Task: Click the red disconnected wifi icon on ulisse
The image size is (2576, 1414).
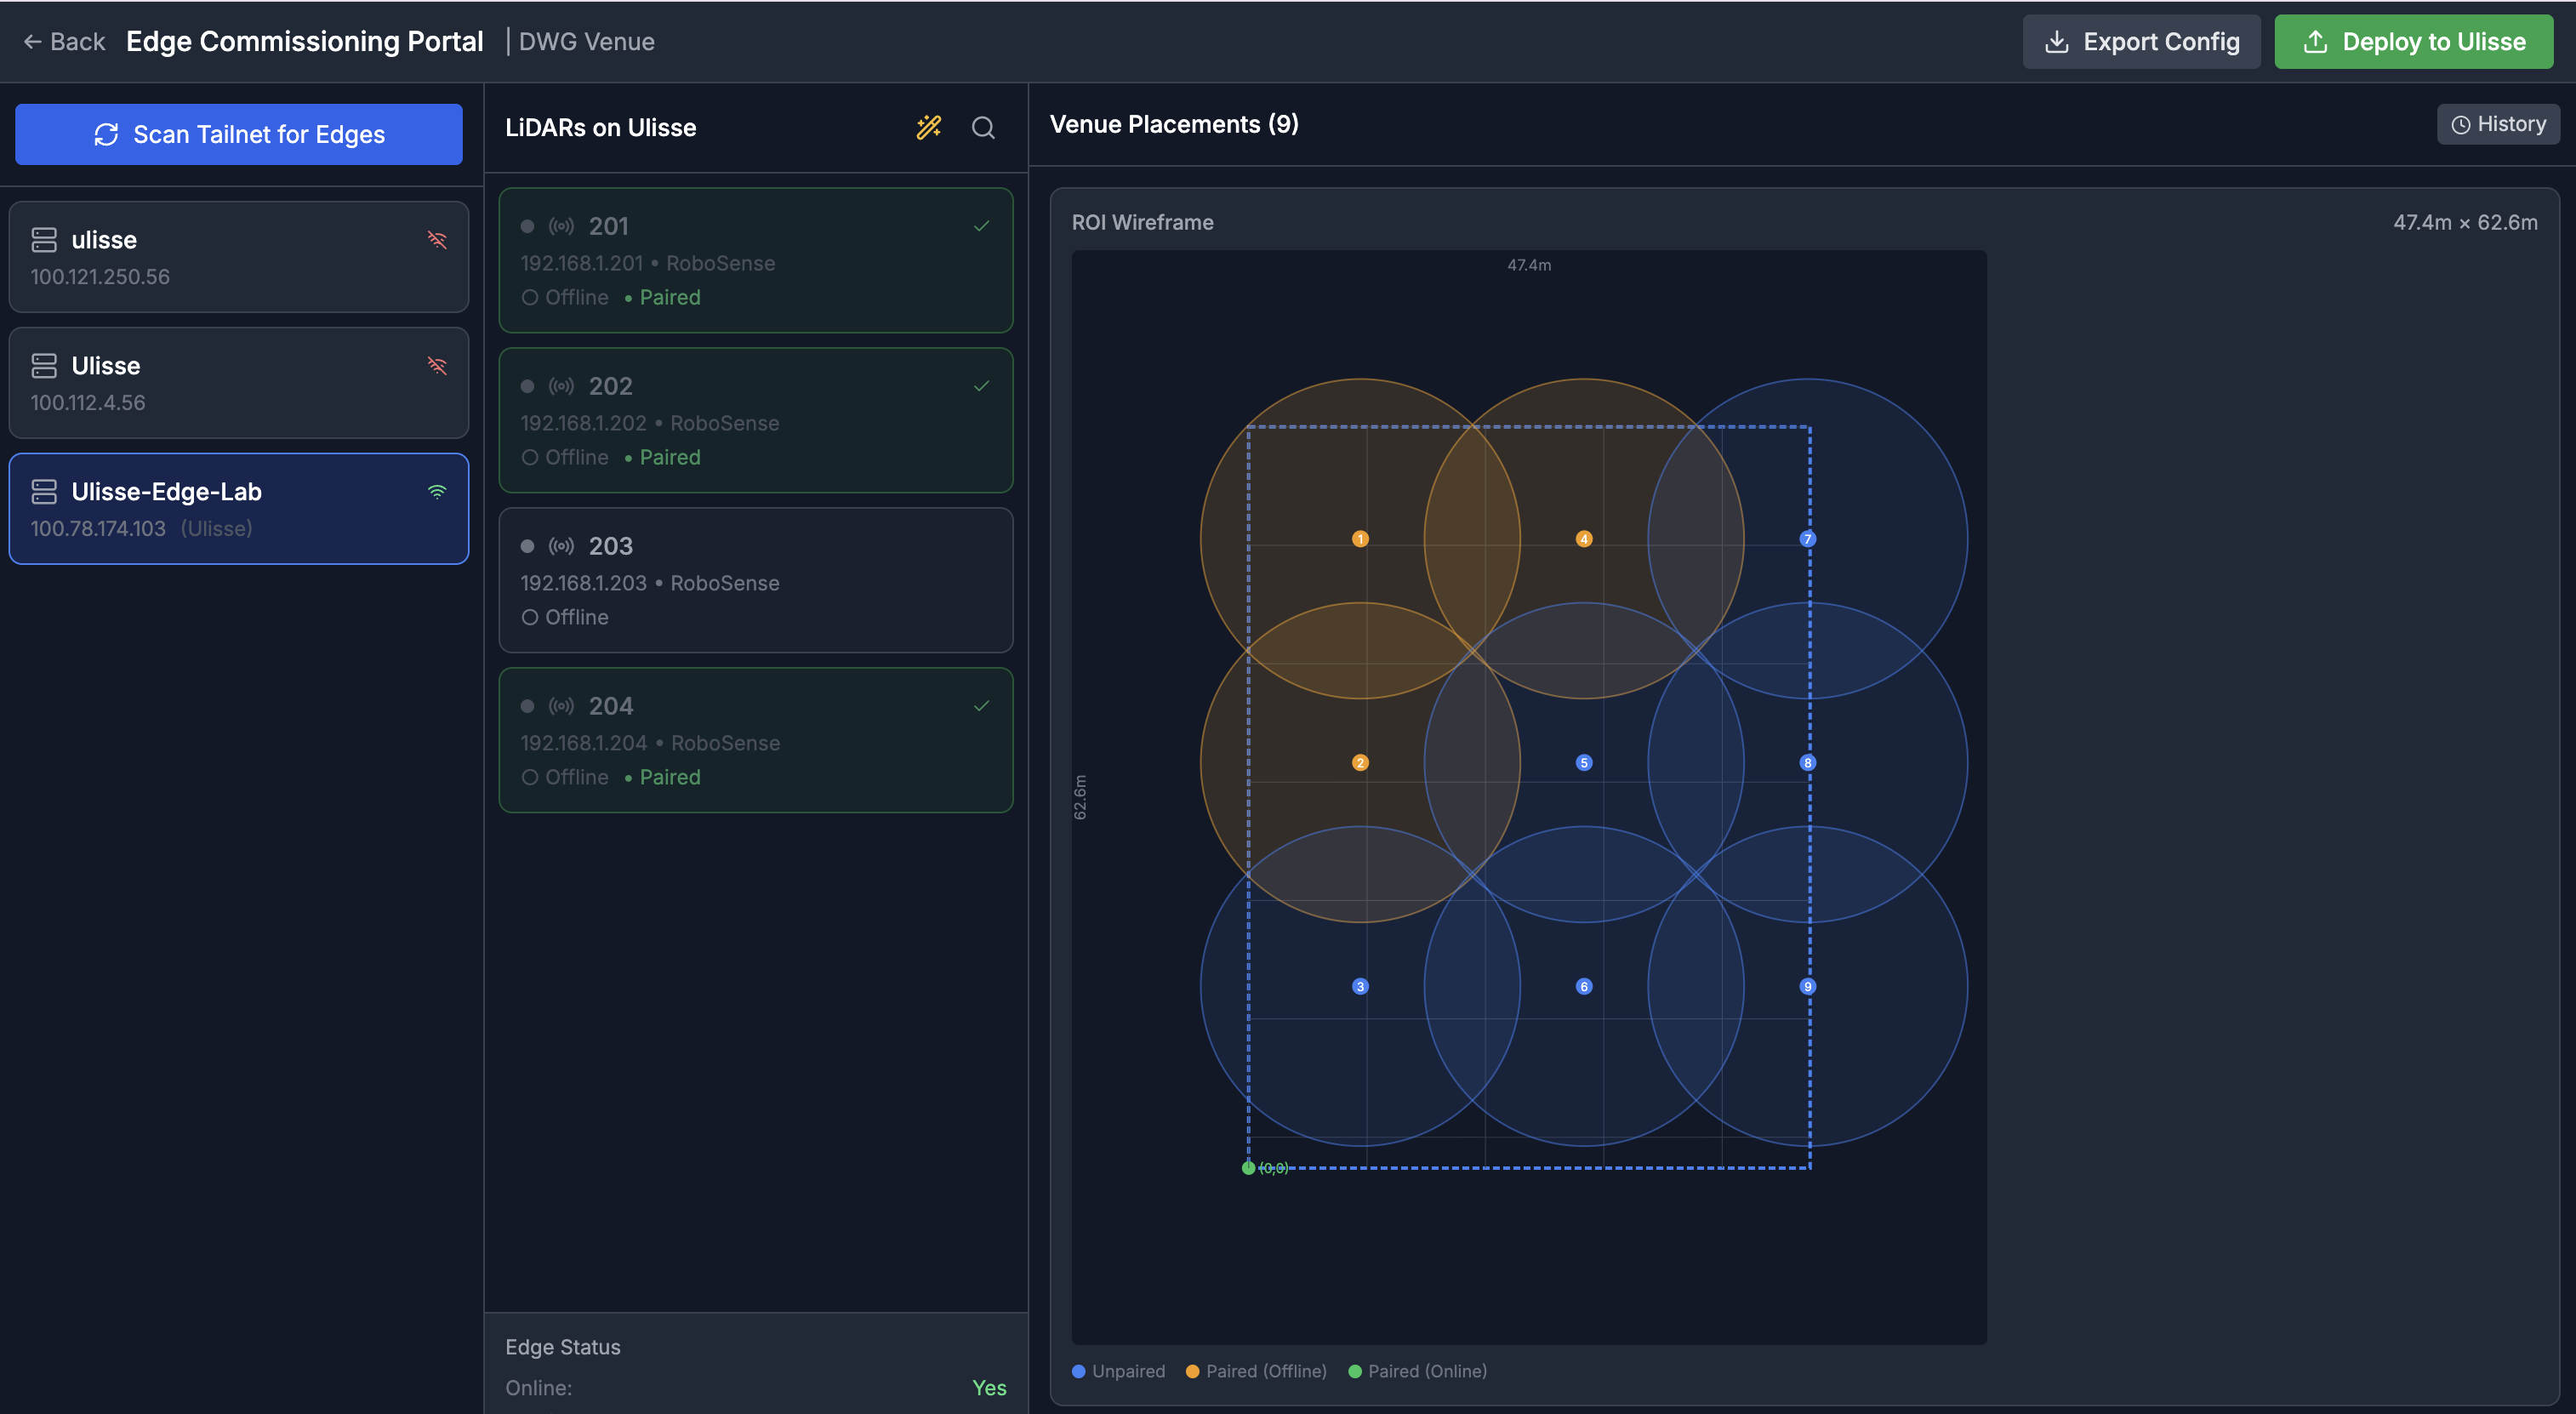Action: [438, 240]
